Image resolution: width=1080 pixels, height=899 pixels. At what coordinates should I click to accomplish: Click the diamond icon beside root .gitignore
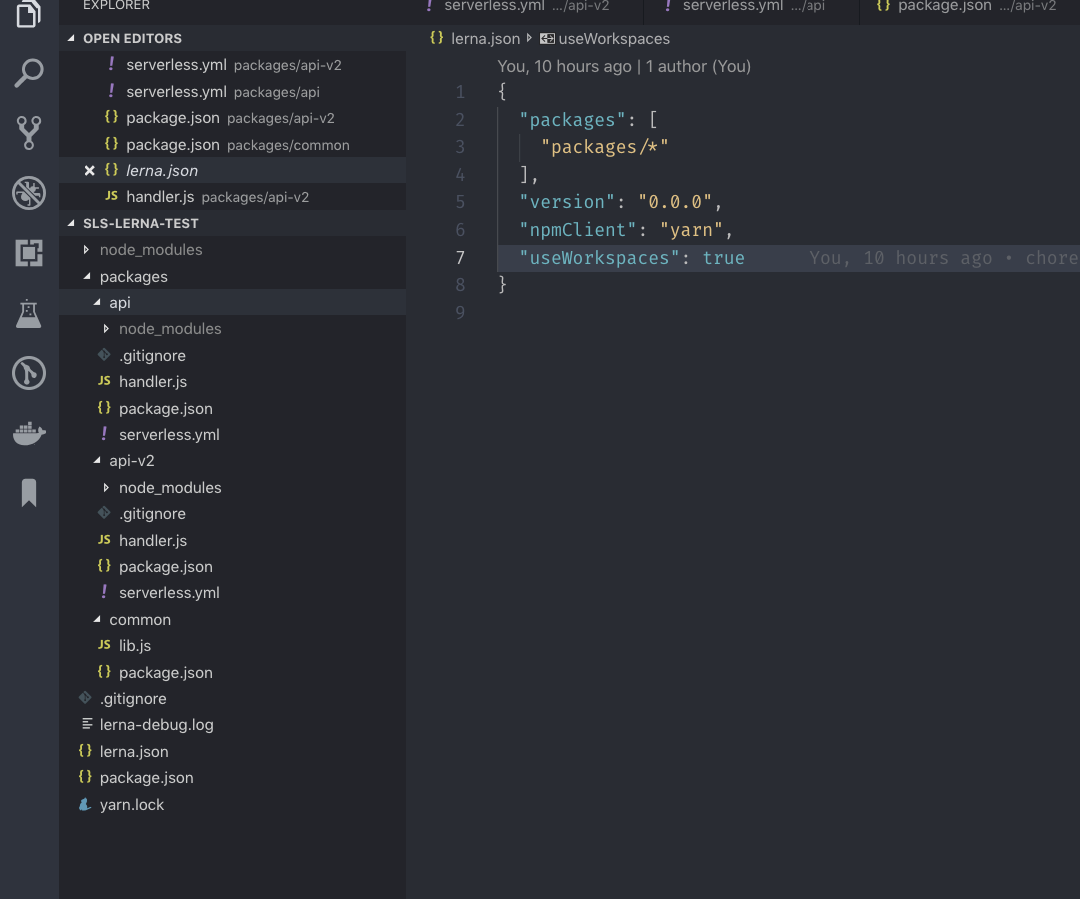click(85, 698)
